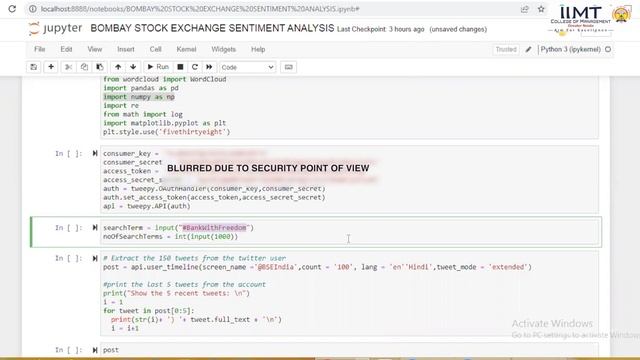Open the cell type Code dropdown
This screenshot has width=640, height=360.
[x=247, y=67]
